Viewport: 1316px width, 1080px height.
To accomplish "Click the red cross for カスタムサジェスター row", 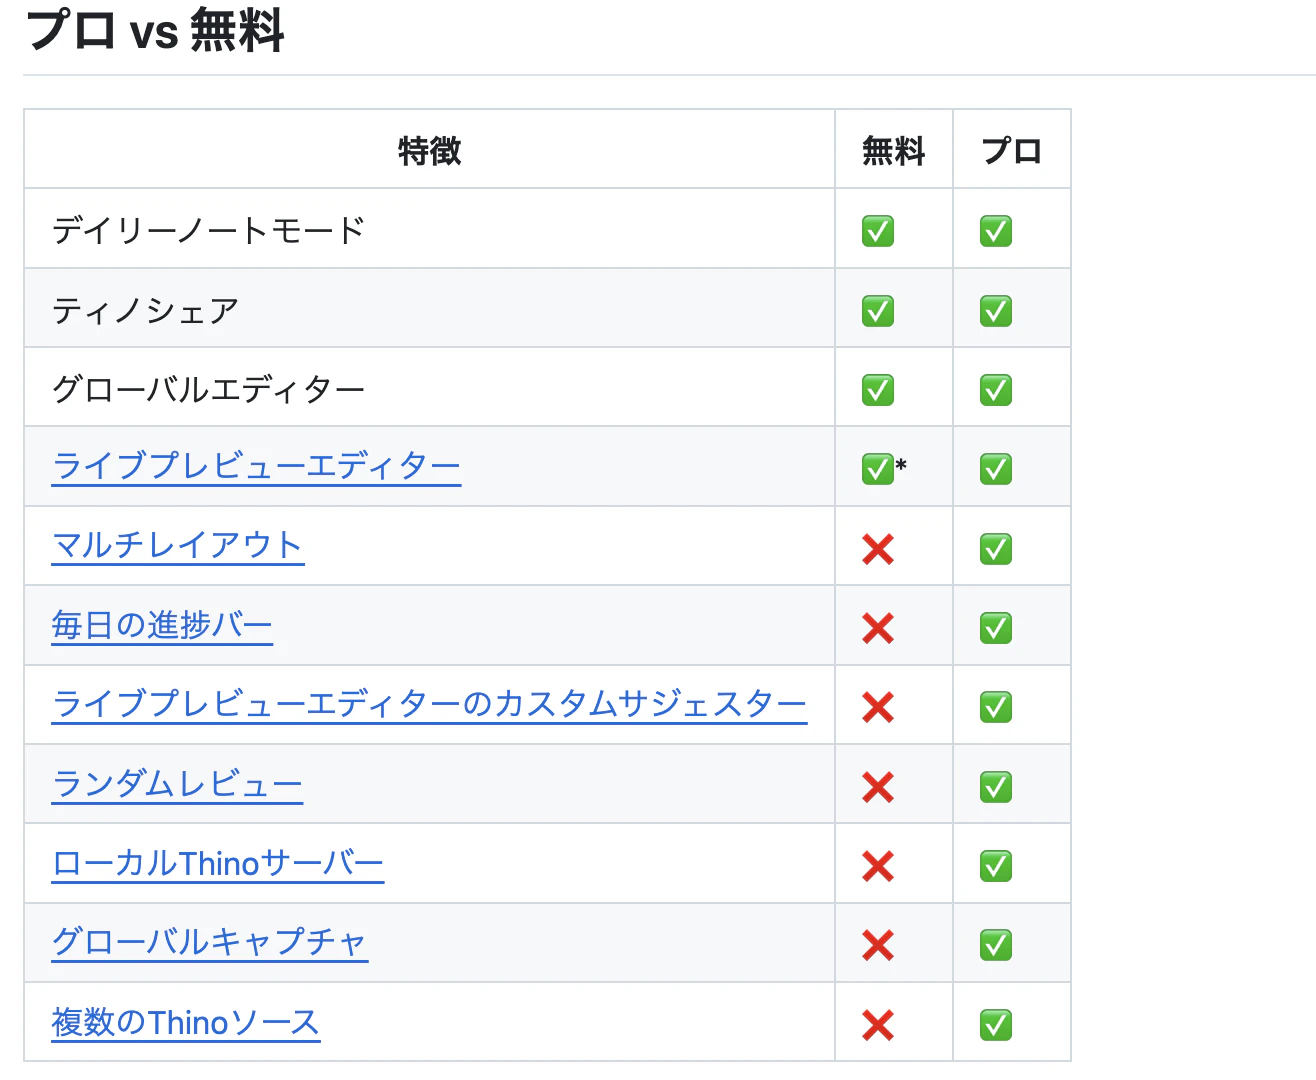I will click(x=878, y=708).
